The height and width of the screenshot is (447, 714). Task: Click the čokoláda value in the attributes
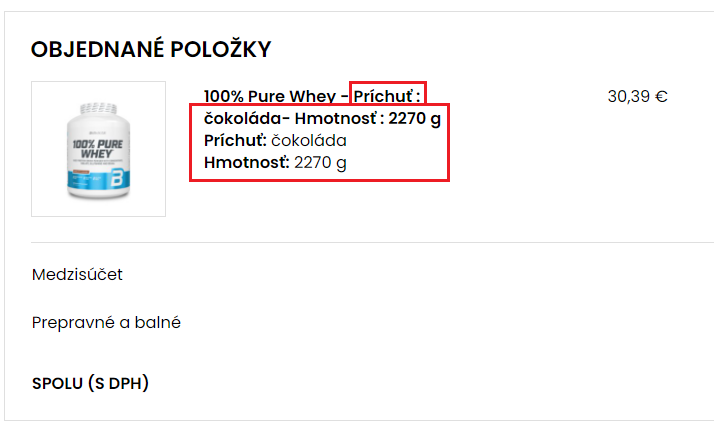[309, 141]
